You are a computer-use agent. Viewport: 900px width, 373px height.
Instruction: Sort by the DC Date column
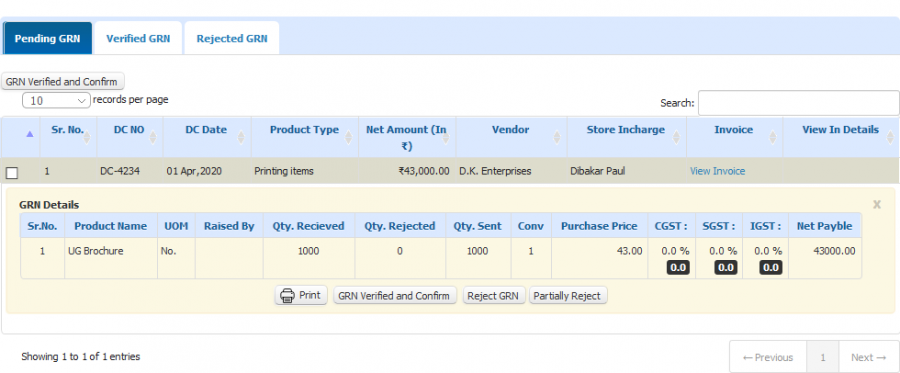tap(207, 137)
